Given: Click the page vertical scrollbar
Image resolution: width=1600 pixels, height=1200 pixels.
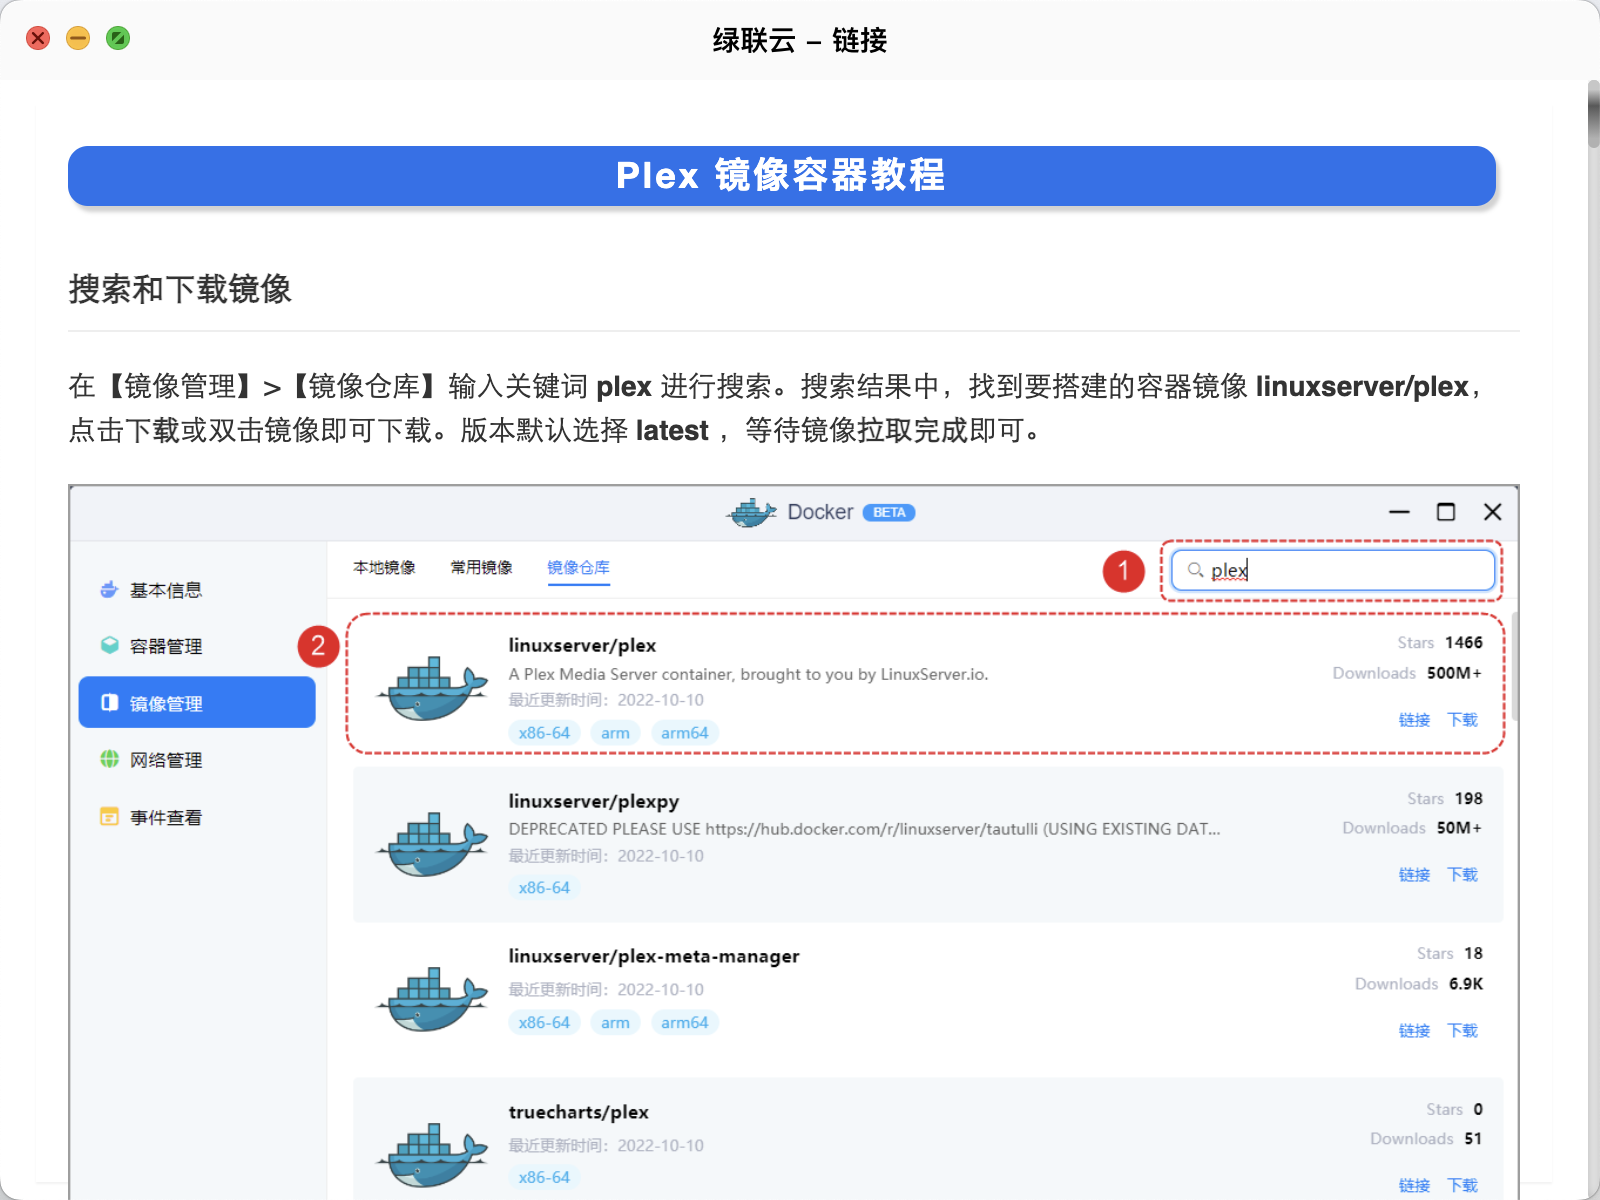Looking at the screenshot, I should [x=1593, y=115].
